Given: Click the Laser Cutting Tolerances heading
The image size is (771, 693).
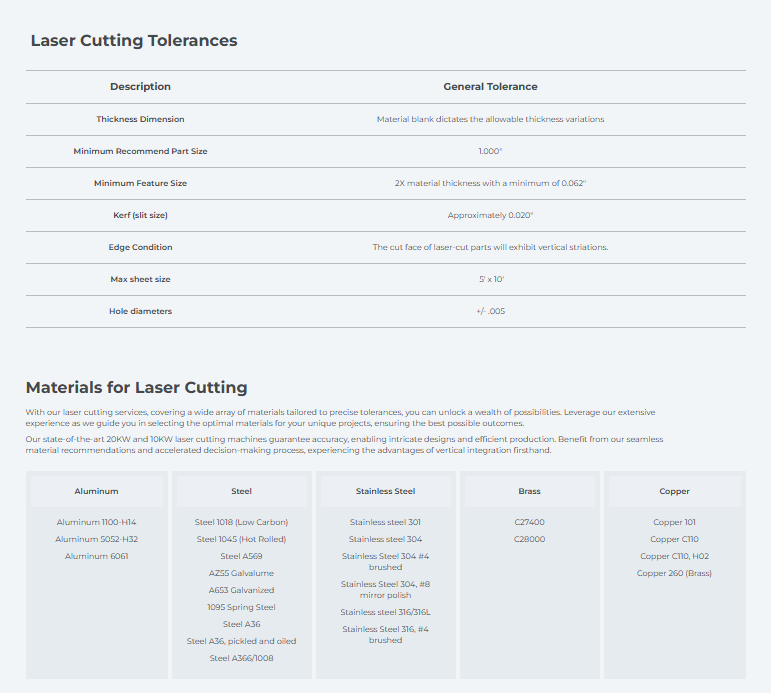Looking at the screenshot, I should [x=134, y=40].
